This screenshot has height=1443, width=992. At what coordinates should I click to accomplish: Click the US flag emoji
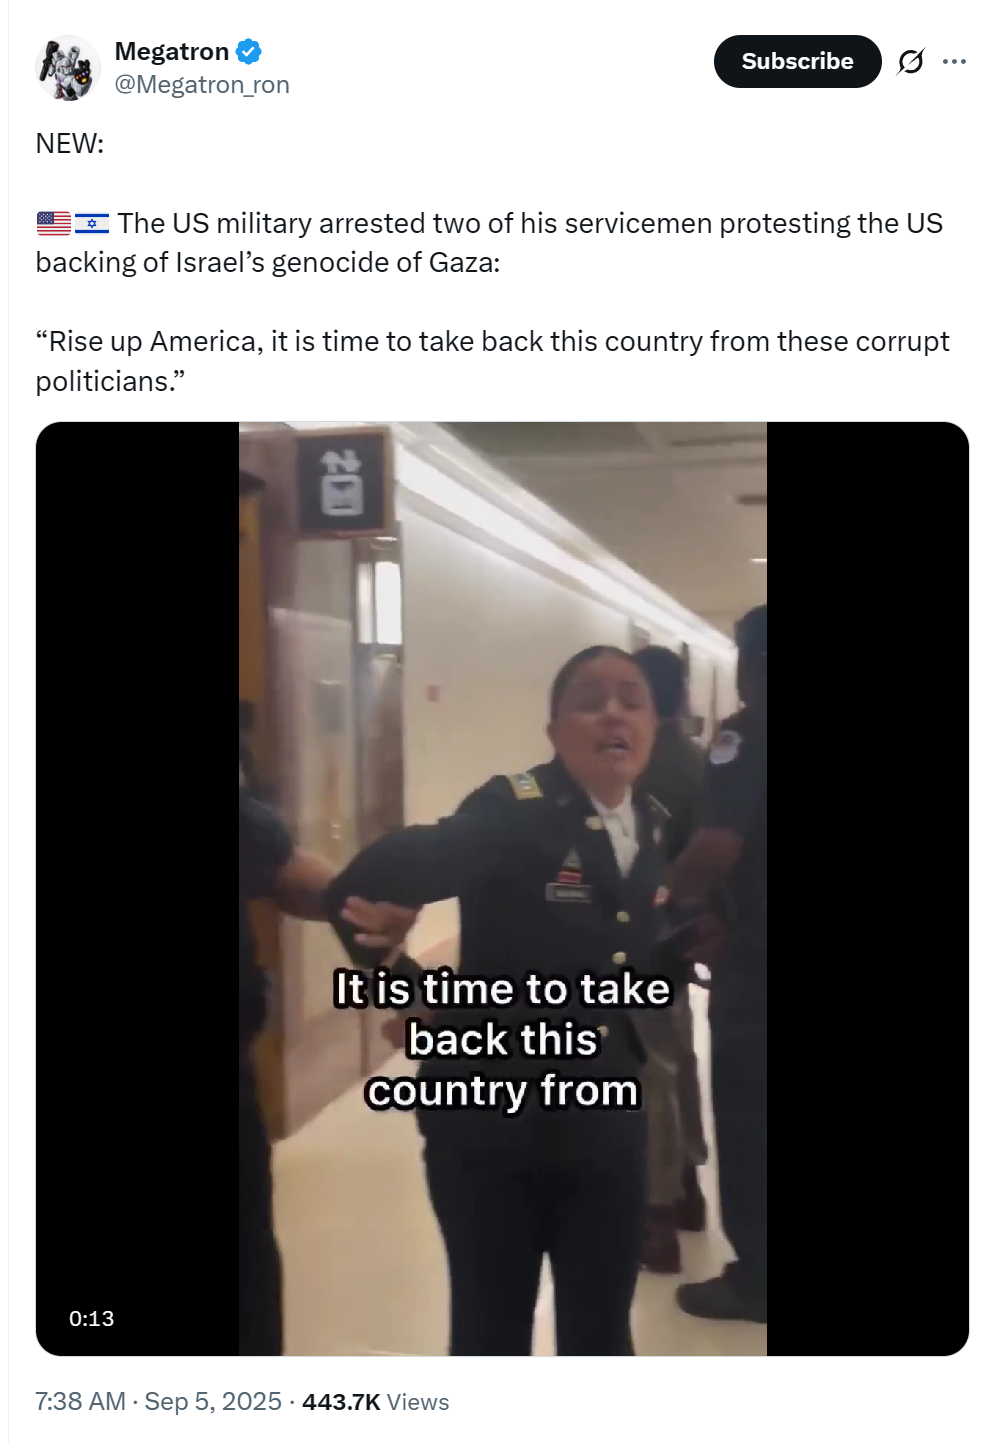pyautogui.click(x=54, y=223)
